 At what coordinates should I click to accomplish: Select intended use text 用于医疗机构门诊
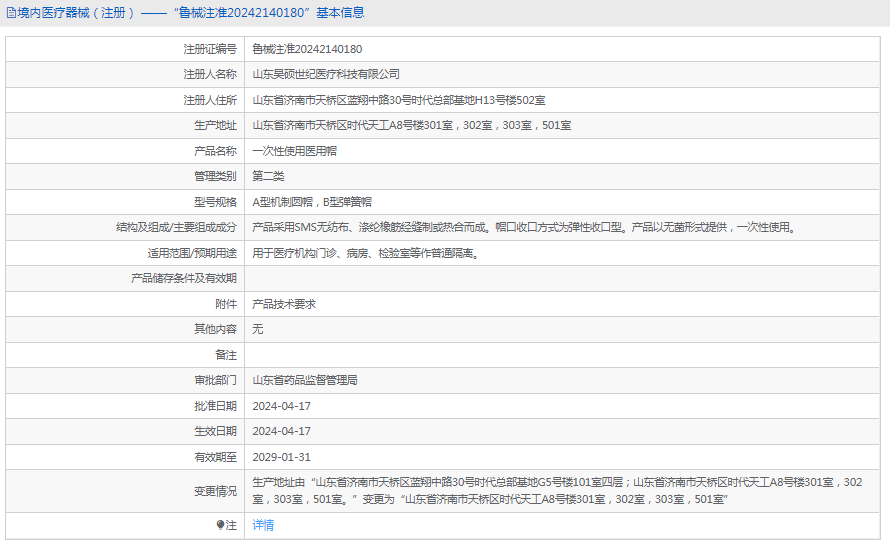pyautogui.click(x=367, y=253)
